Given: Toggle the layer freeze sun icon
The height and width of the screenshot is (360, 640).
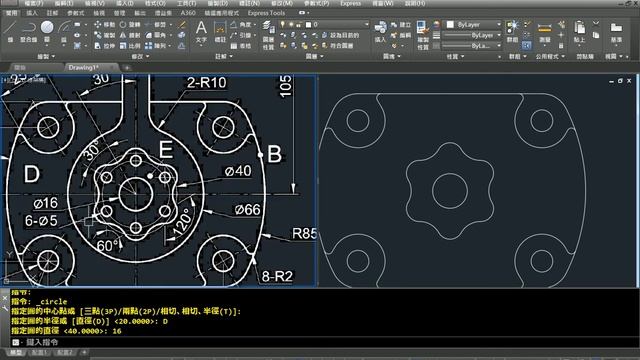Looking at the screenshot, I should [x=291, y=25].
